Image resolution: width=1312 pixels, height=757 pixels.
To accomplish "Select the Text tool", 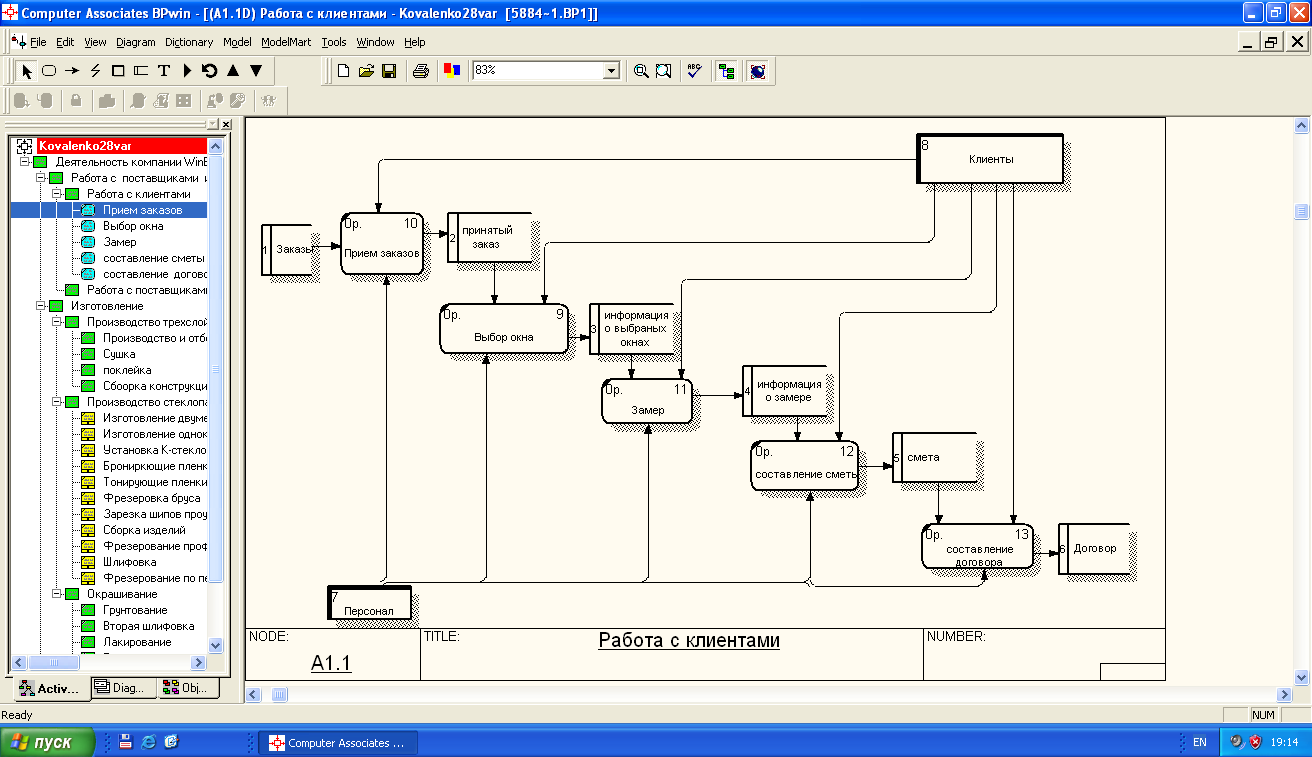I will pyautogui.click(x=164, y=71).
